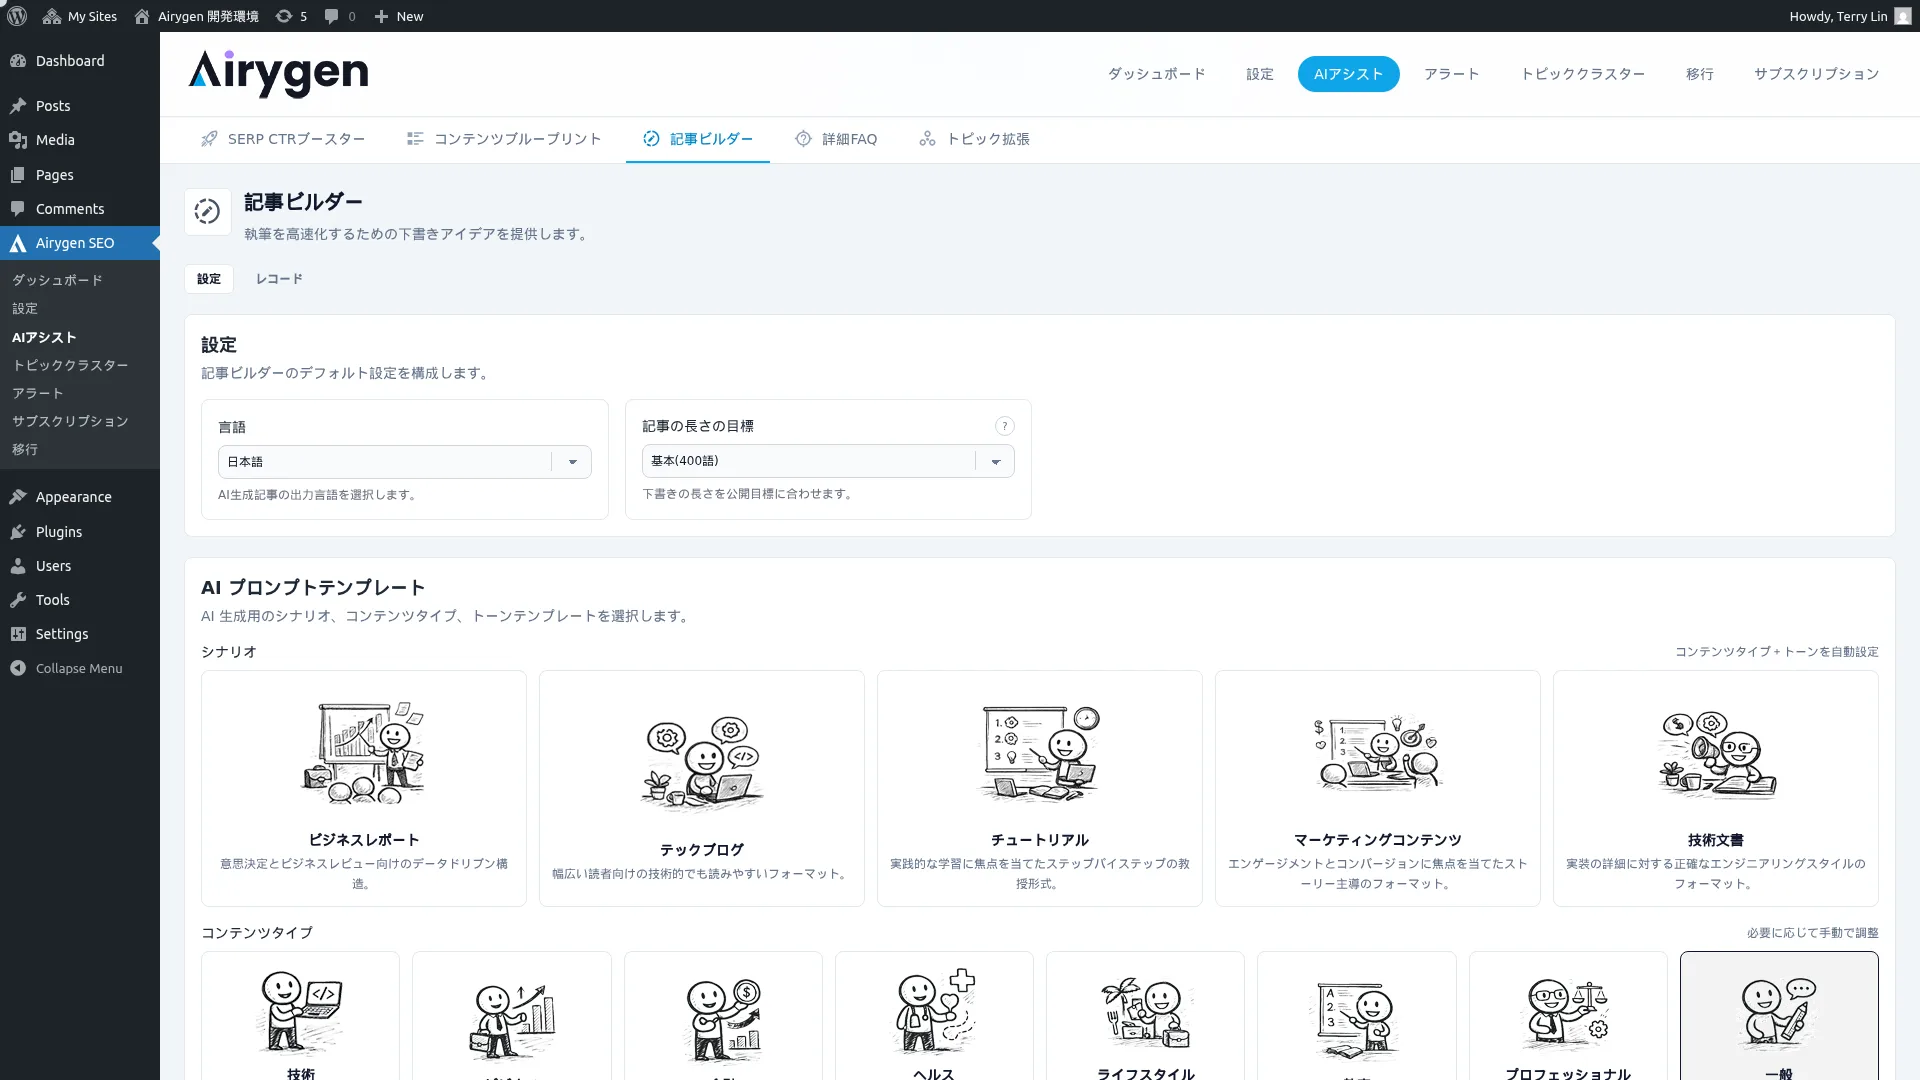
Task: Select the チュートリアル scenario card
Action: coord(1040,789)
